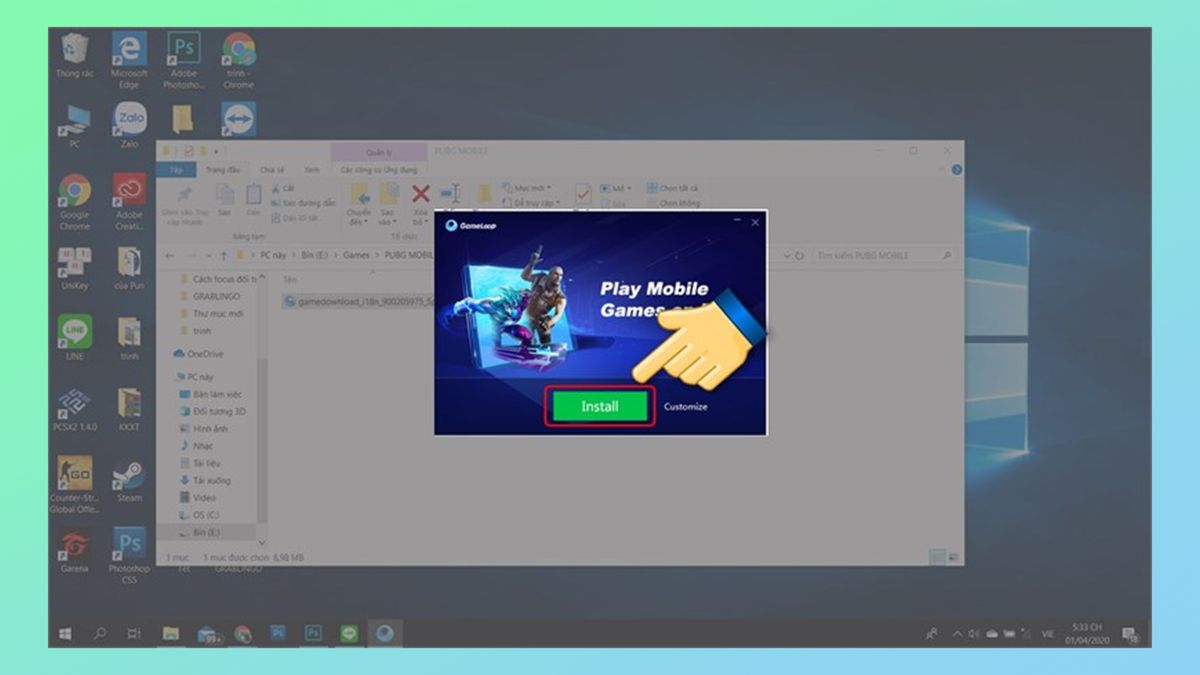Viewport: 1200px width, 675px height.
Task: Open File Explorer from the taskbar
Action: pyautogui.click(x=171, y=633)
